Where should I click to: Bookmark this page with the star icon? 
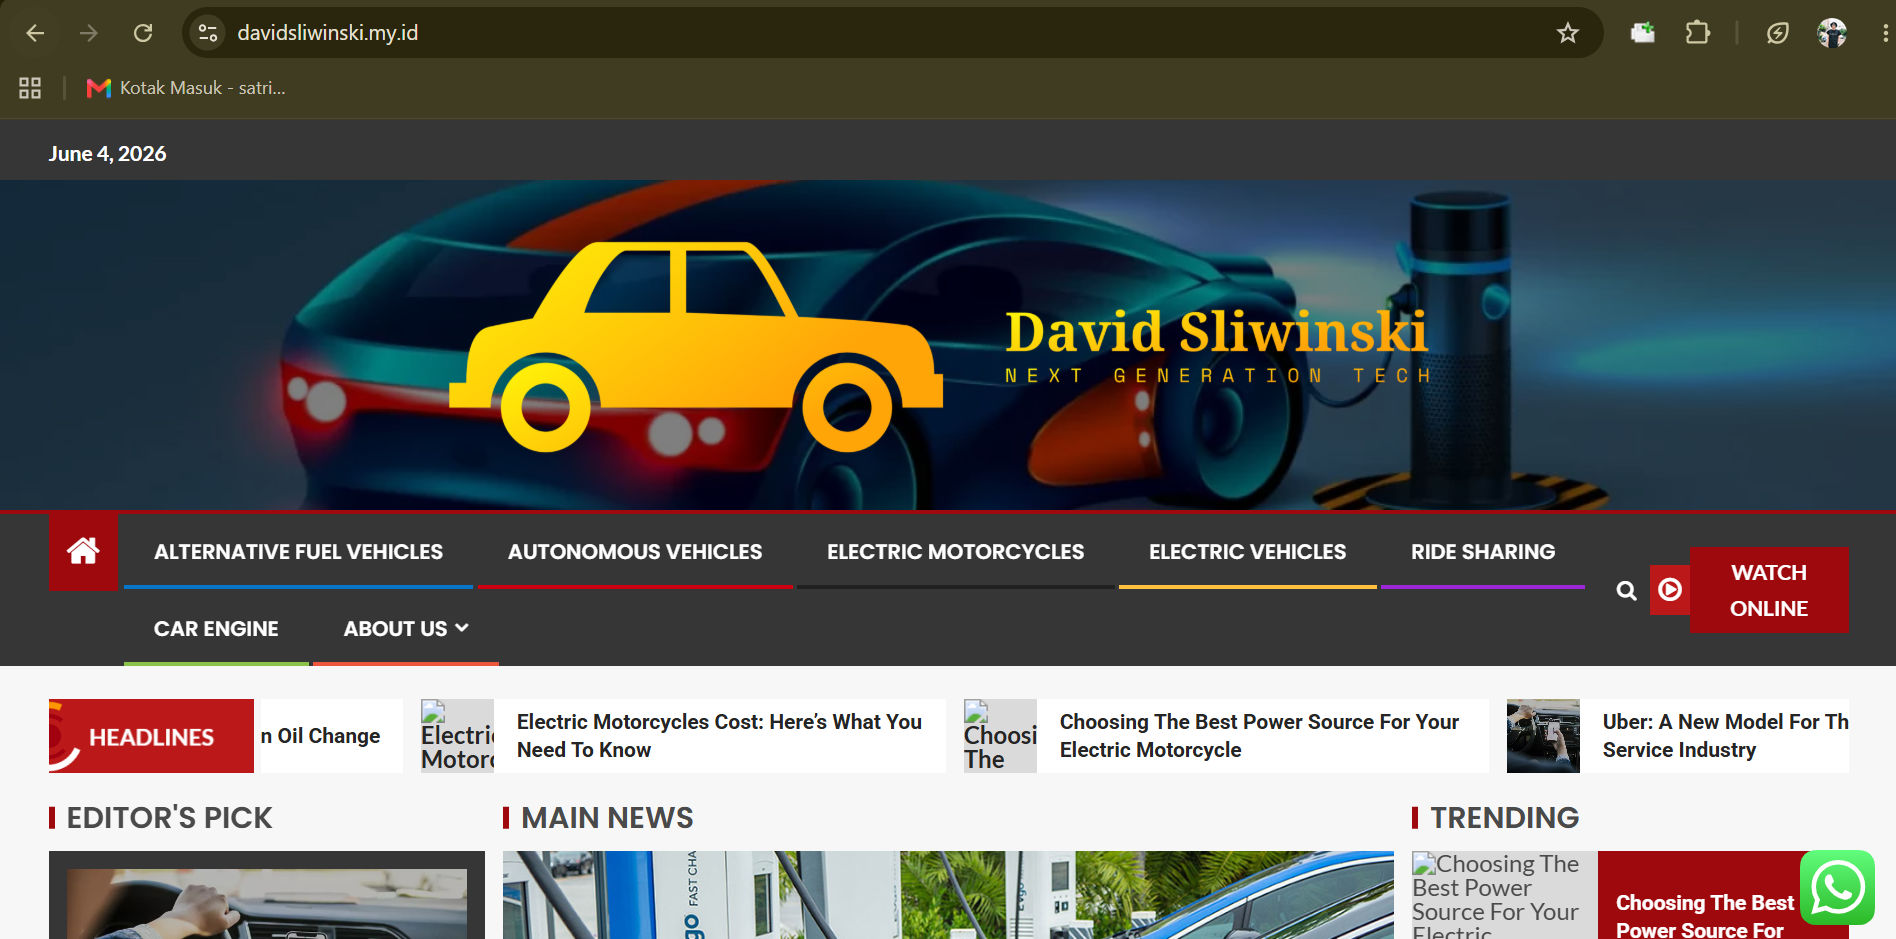tap(1568, 33)
